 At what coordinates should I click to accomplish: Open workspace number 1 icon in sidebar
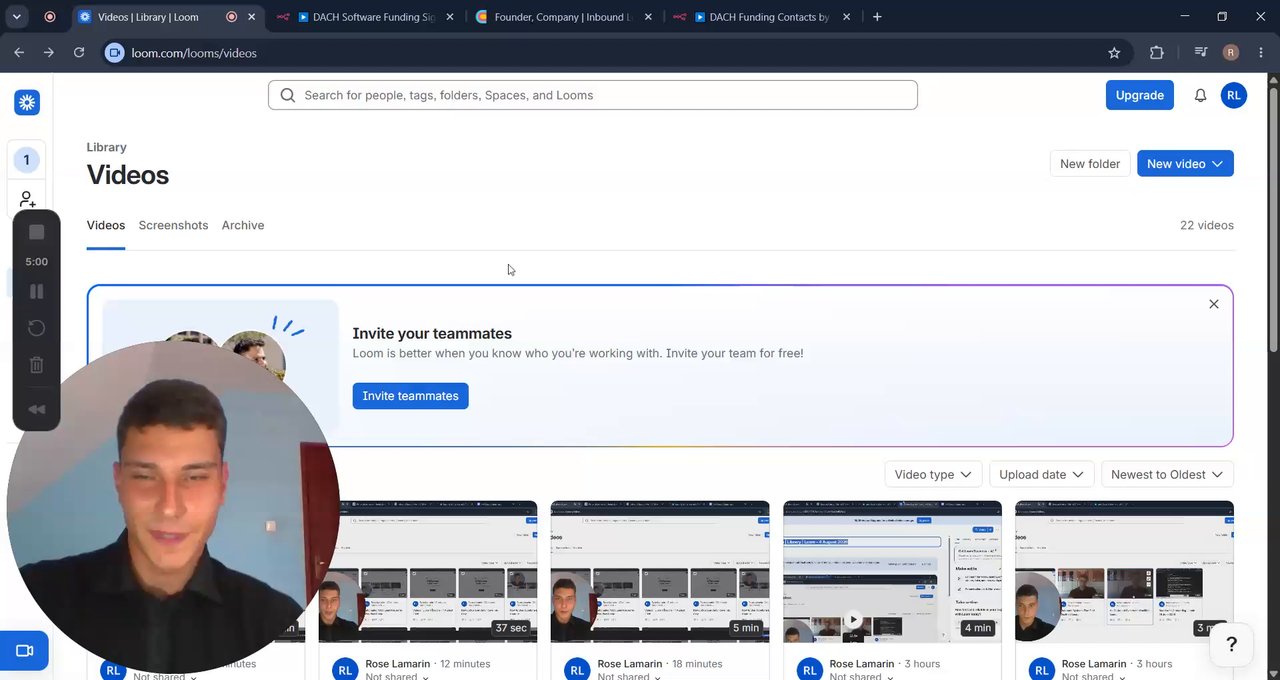pyautogui.click(x=27, y=160)
